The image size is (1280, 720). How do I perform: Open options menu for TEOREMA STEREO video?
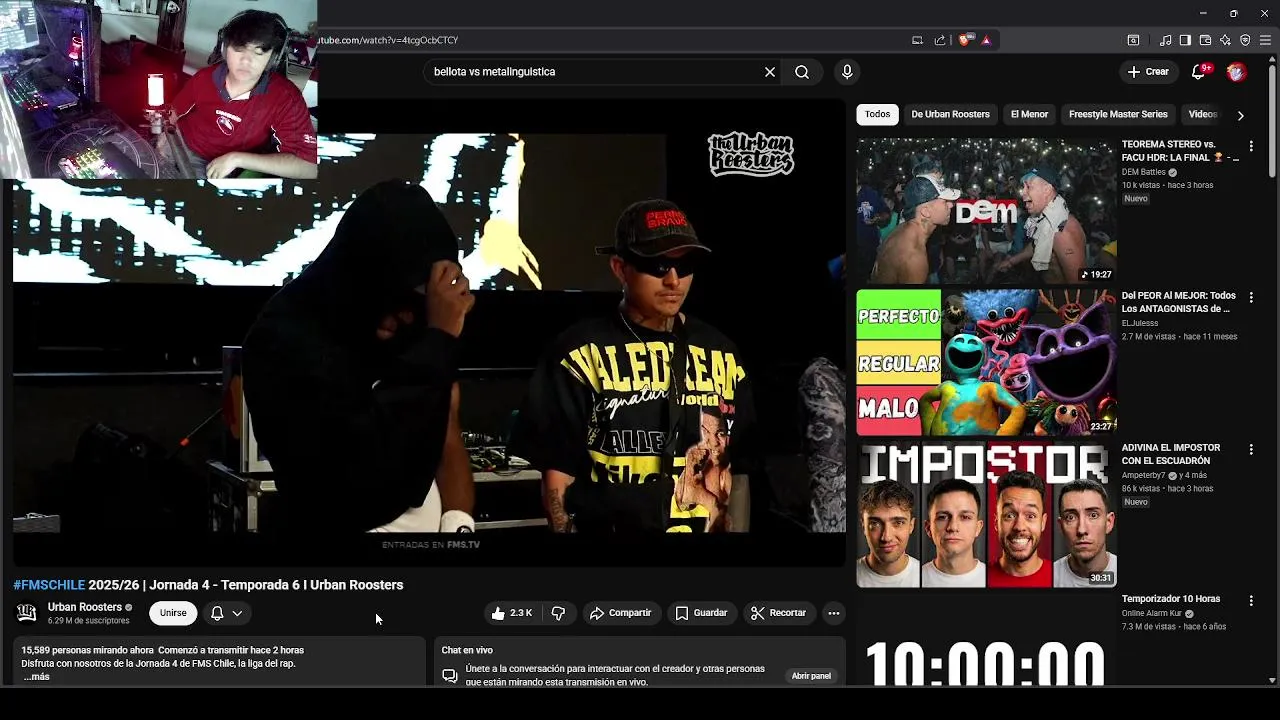(x=1251, y=146)
